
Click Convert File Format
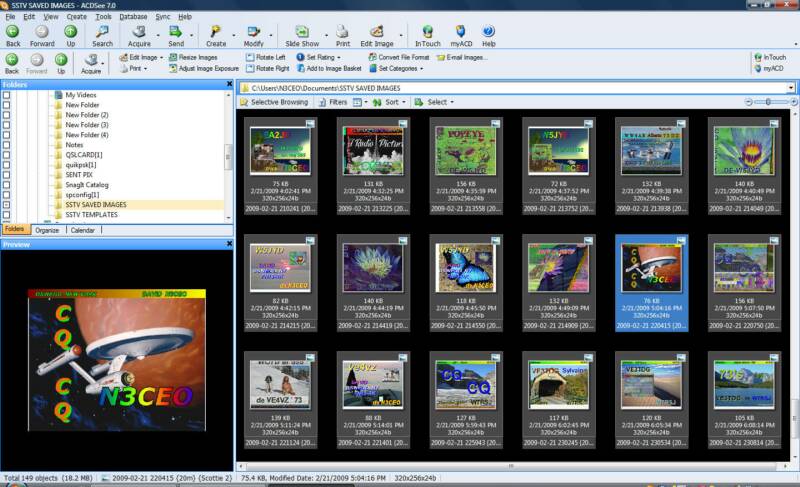click(x=403, y=58)
